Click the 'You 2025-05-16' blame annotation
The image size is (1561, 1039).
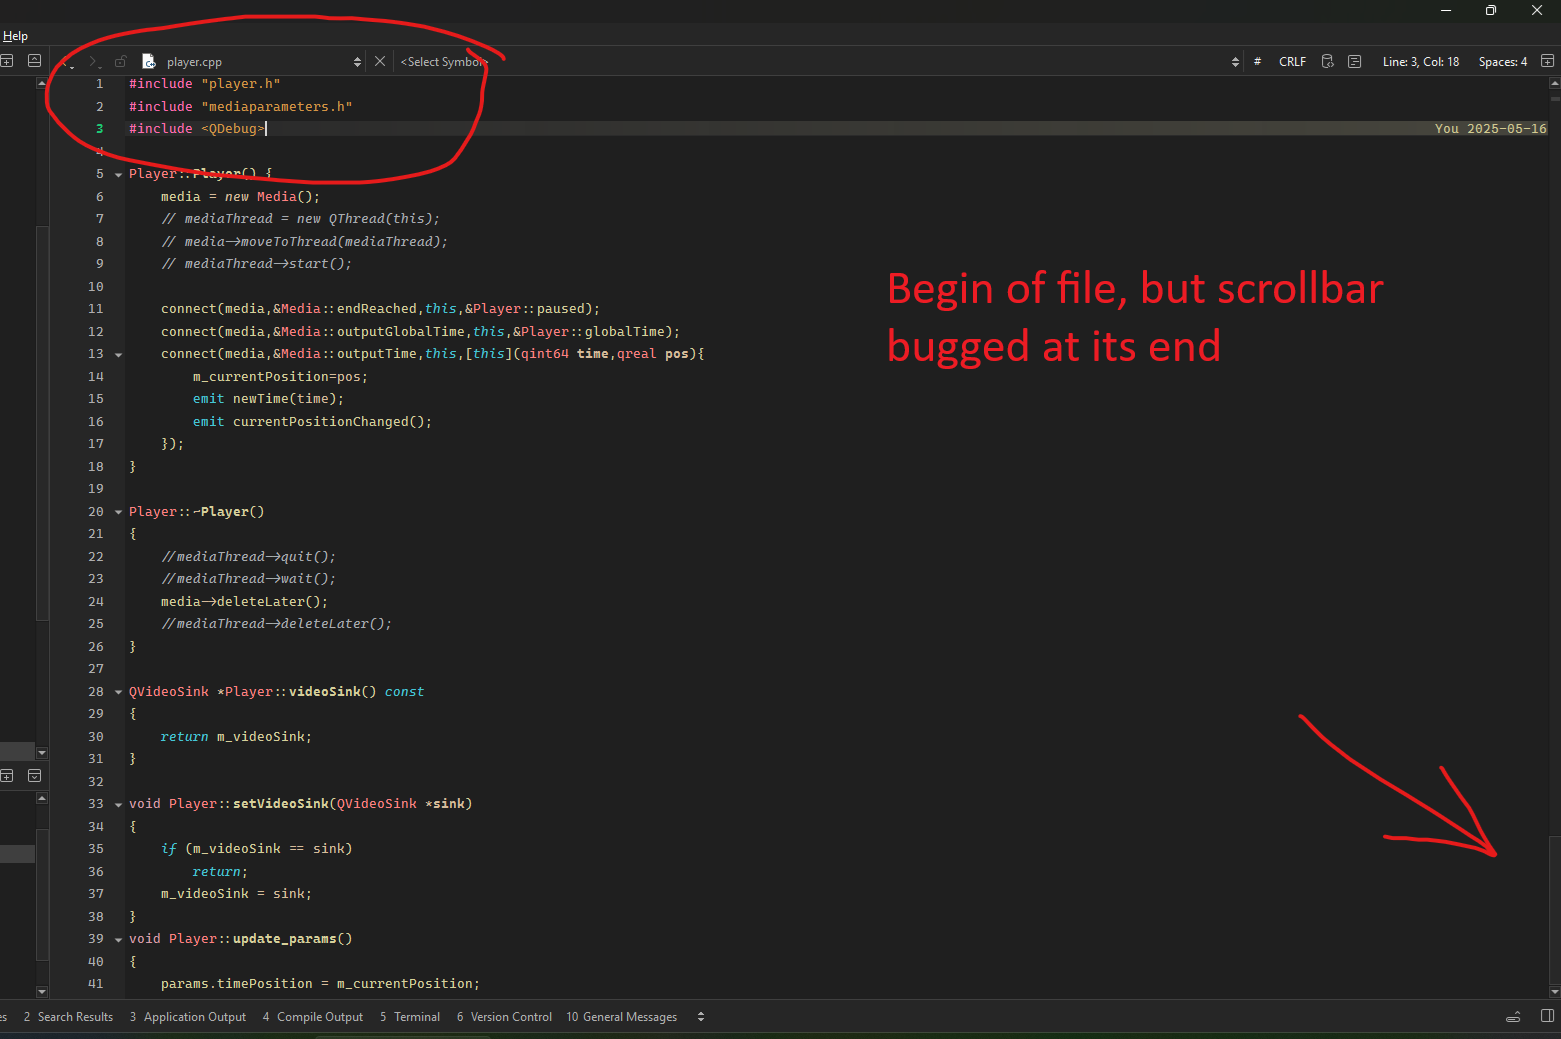click(x=1490, y=129)
